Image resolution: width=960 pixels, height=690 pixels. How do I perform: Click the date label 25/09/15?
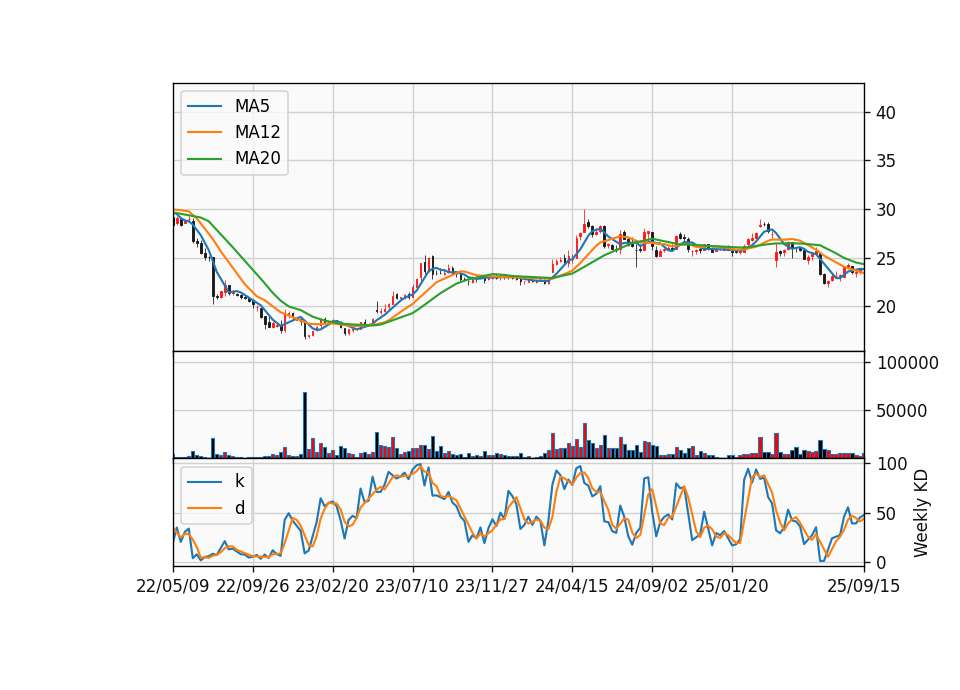864,586
